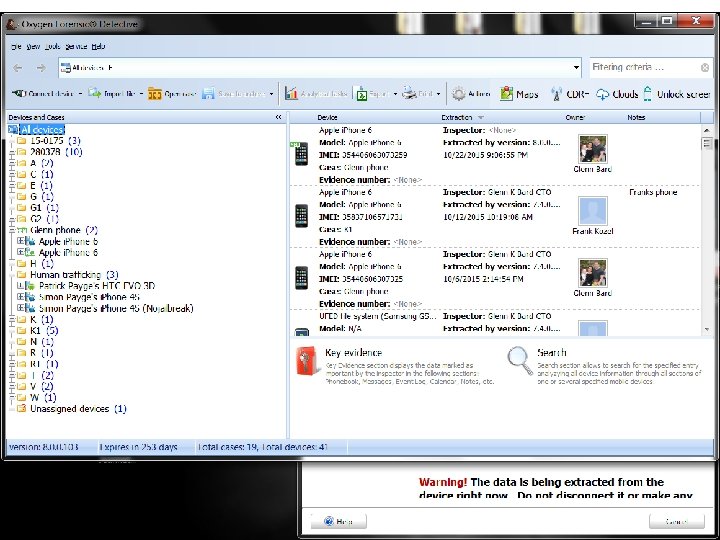Click the Device column header
Screen dimensions: 720x540
point(327,118)
